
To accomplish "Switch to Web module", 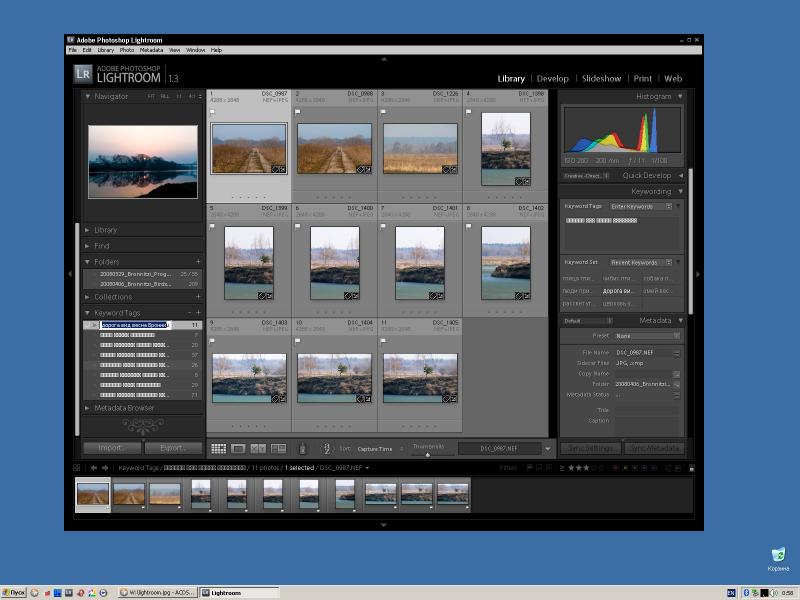I will pyautogui.click(x=673, y=79).
